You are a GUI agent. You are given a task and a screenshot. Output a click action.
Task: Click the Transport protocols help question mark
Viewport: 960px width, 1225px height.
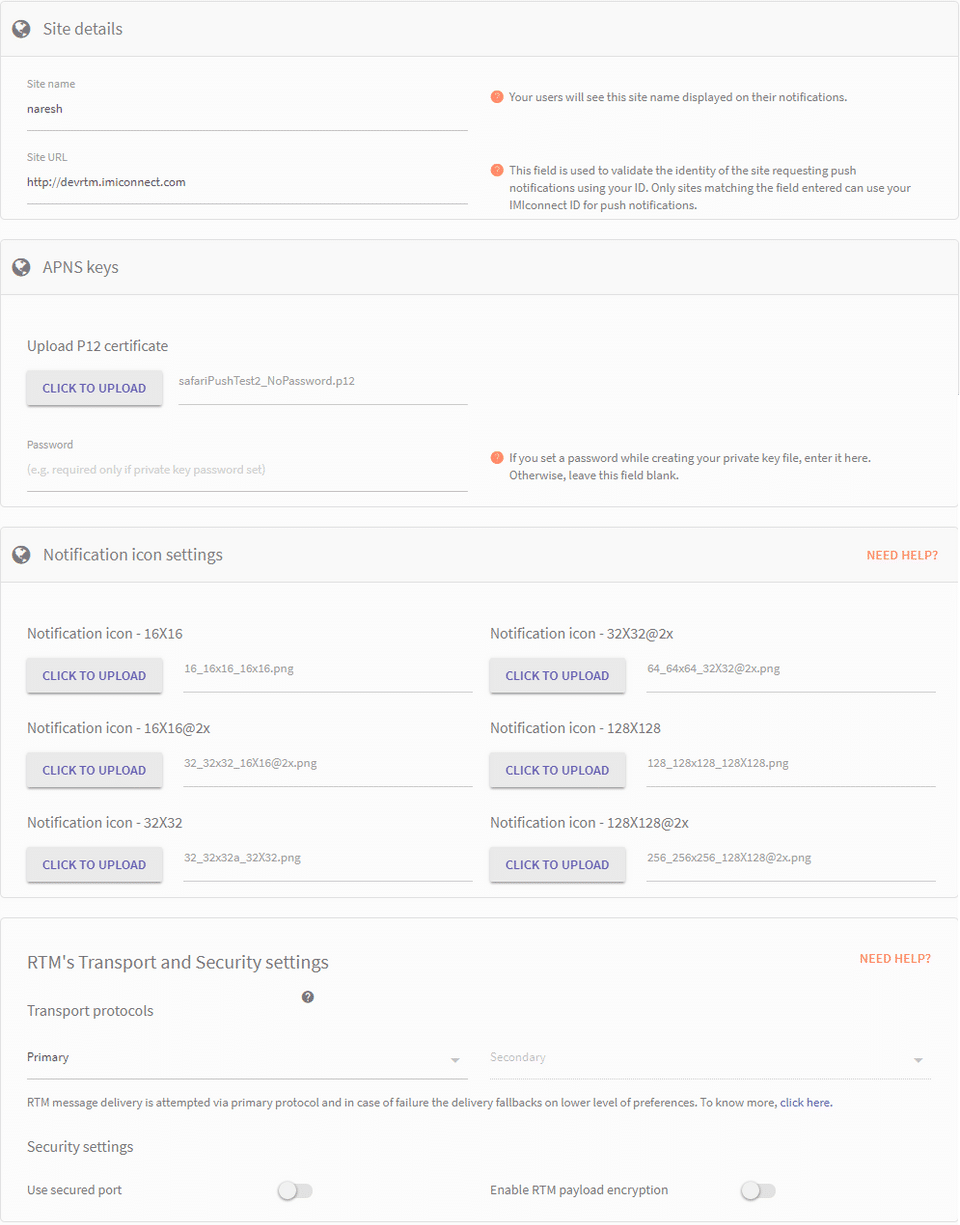tap(308, 997)
